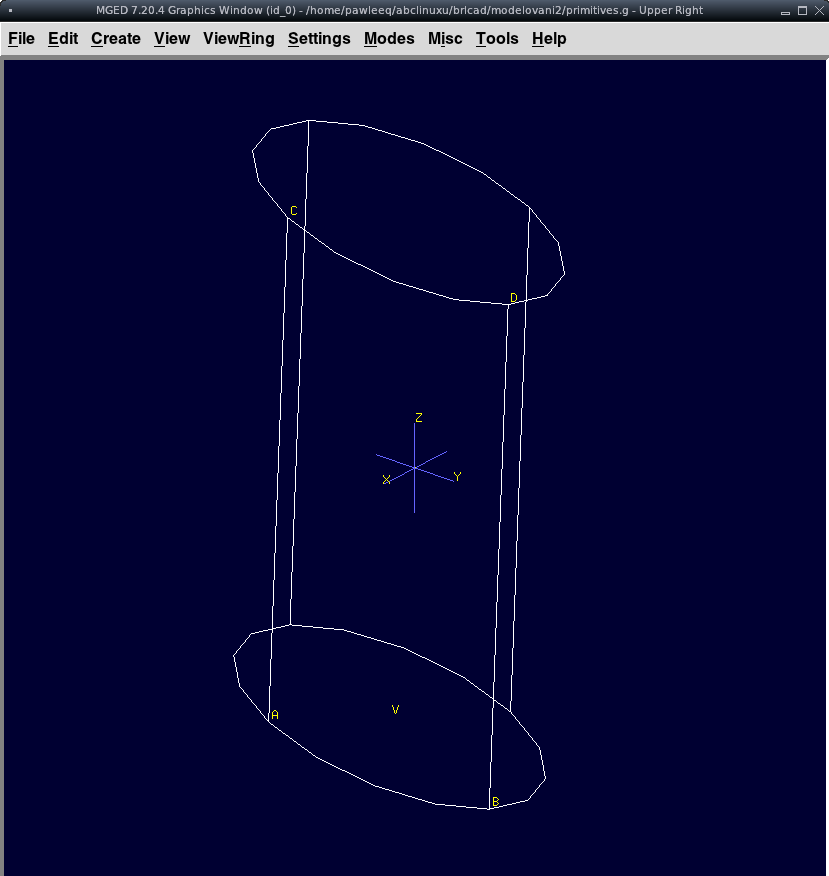829x876 pixels.
Task: Open the Edit menu
Action: pyautogui.click(x=63, y=39)
